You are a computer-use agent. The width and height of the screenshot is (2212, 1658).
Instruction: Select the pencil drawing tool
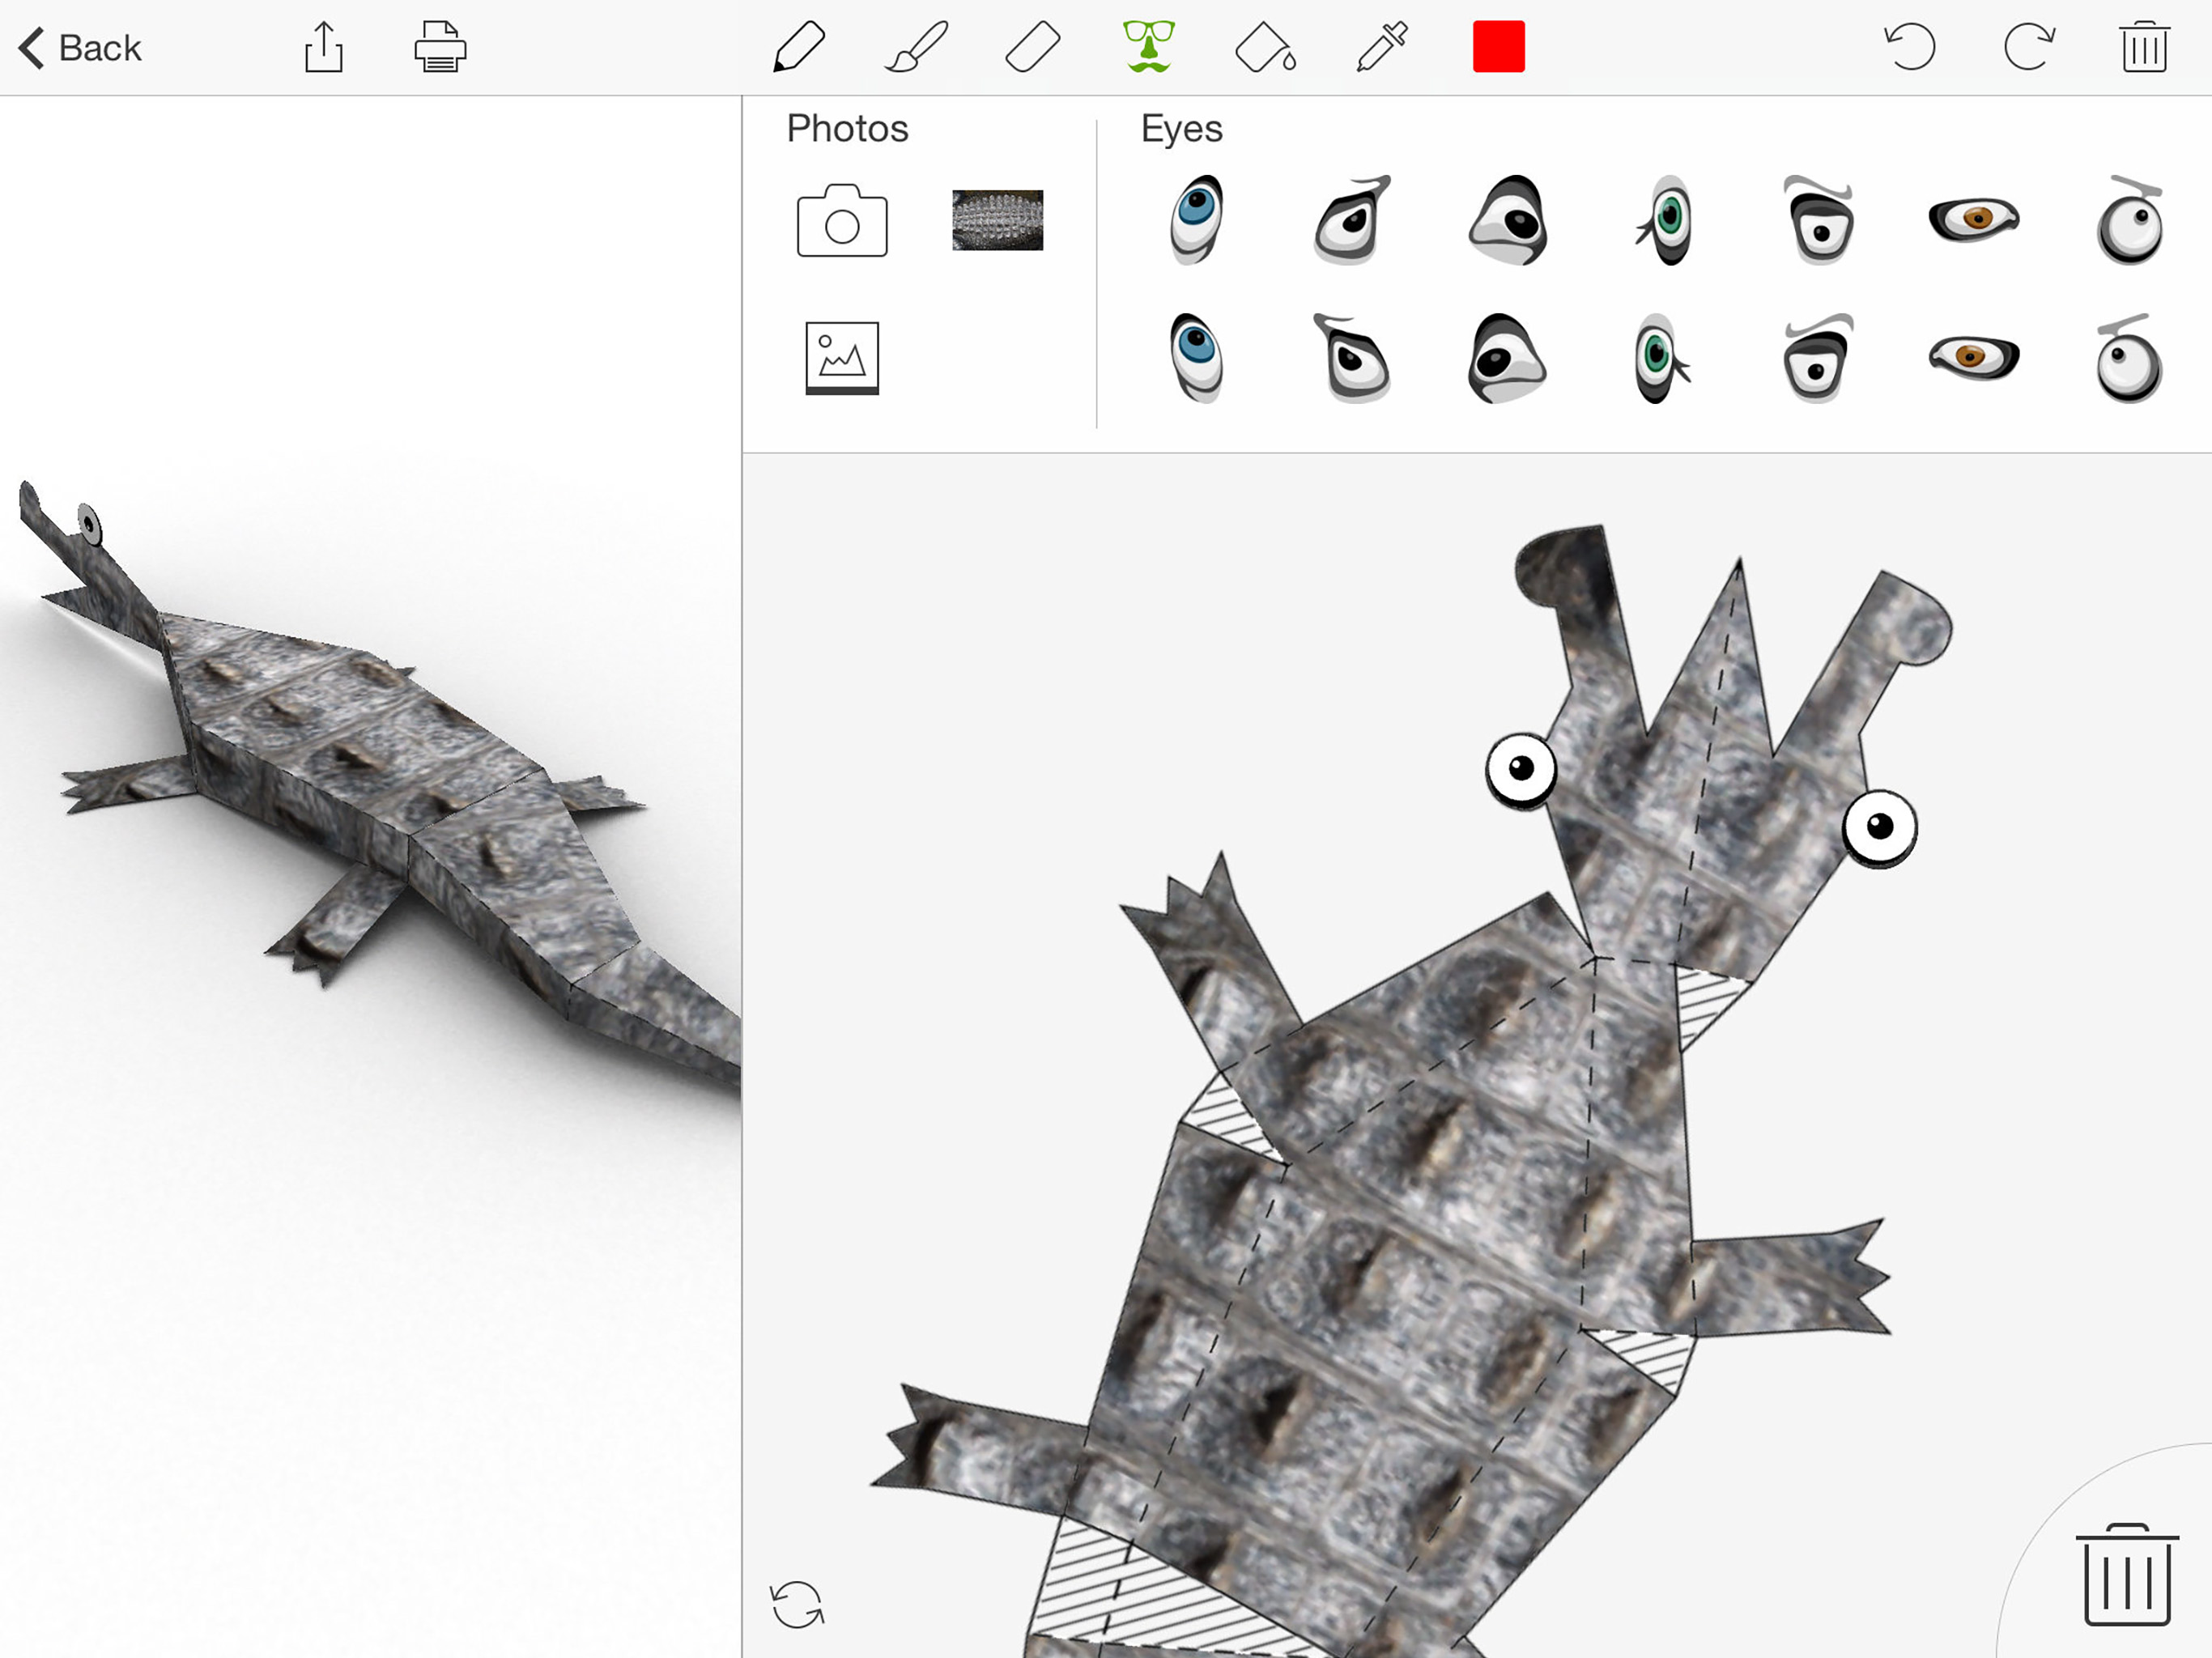(798, 47)
